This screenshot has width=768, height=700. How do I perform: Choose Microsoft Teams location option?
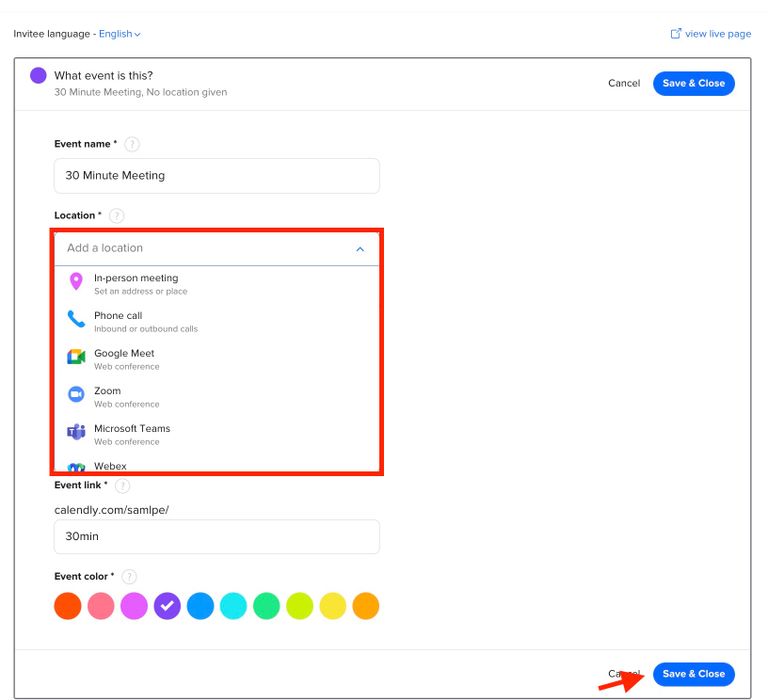pos(216,434)
